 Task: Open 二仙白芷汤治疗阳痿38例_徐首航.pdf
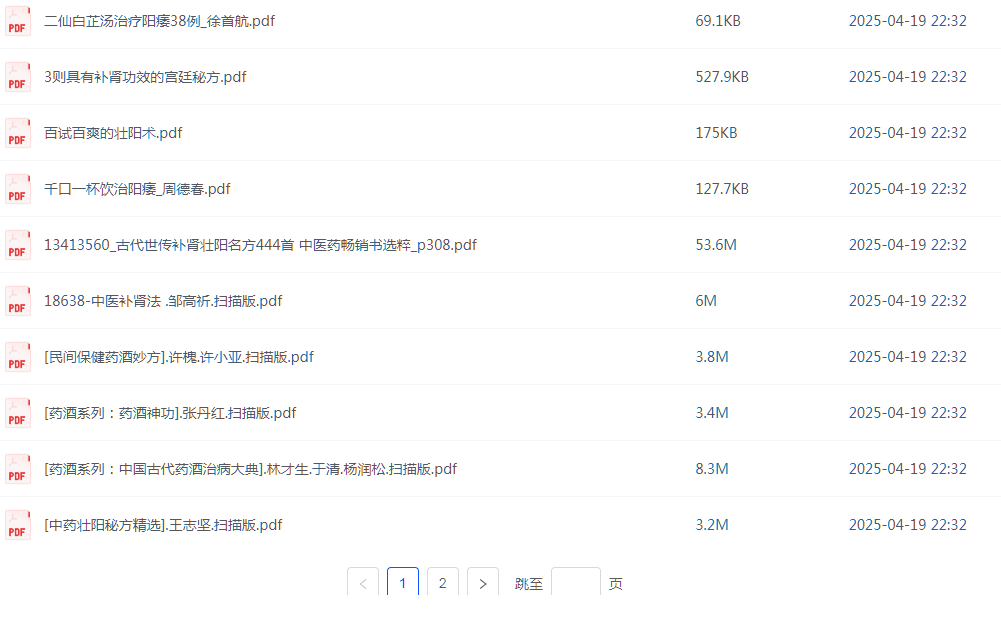tap(160, 21)
